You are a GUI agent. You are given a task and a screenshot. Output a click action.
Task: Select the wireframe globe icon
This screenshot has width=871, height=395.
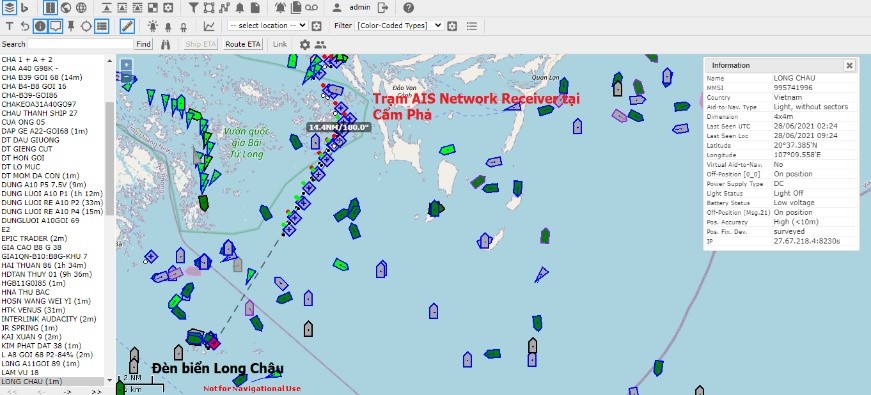point(81,8)
